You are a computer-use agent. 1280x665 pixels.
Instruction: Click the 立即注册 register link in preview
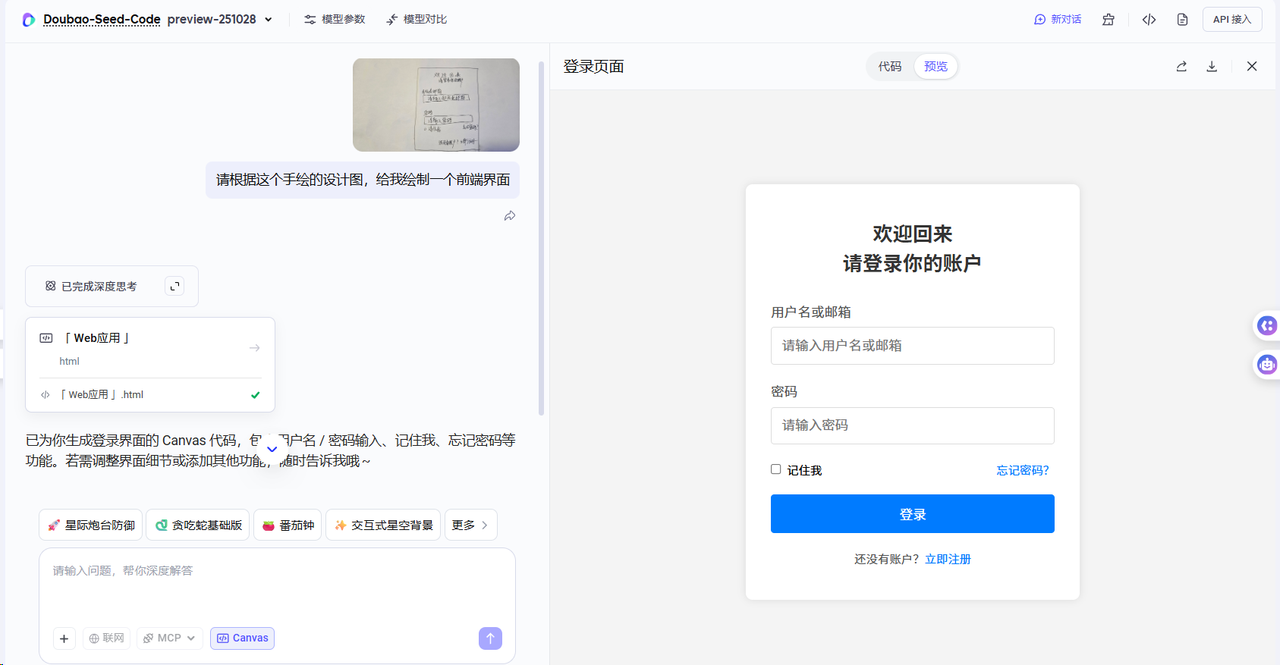tap(947, 559)
